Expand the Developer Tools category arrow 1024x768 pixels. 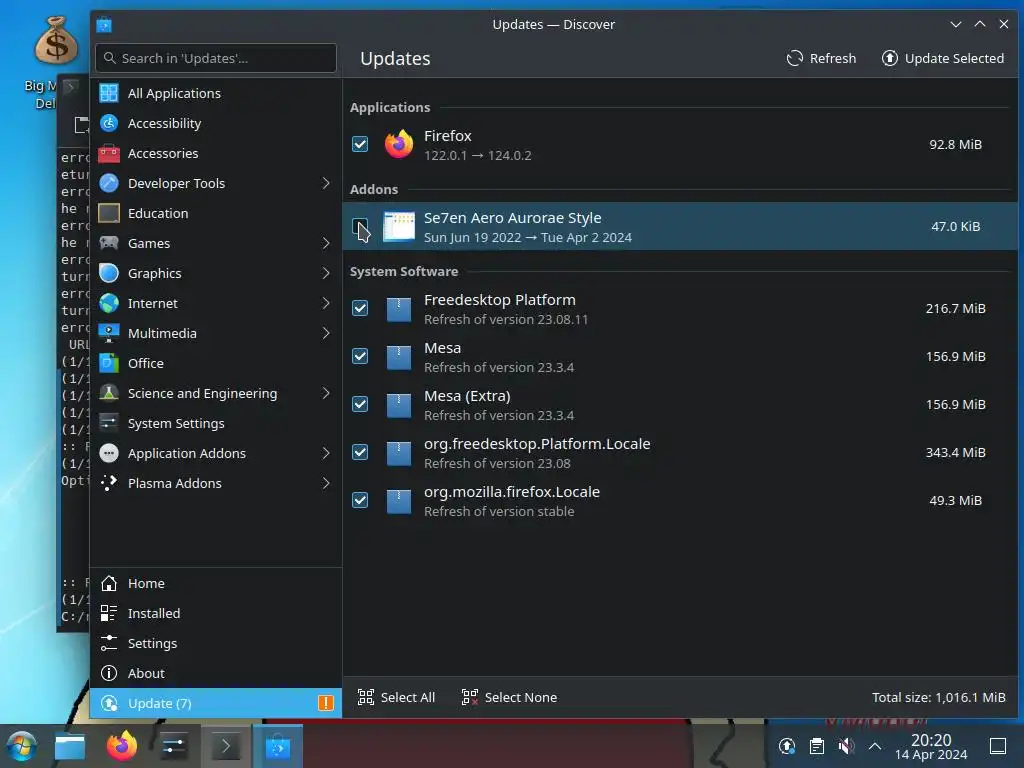[326, 184]
